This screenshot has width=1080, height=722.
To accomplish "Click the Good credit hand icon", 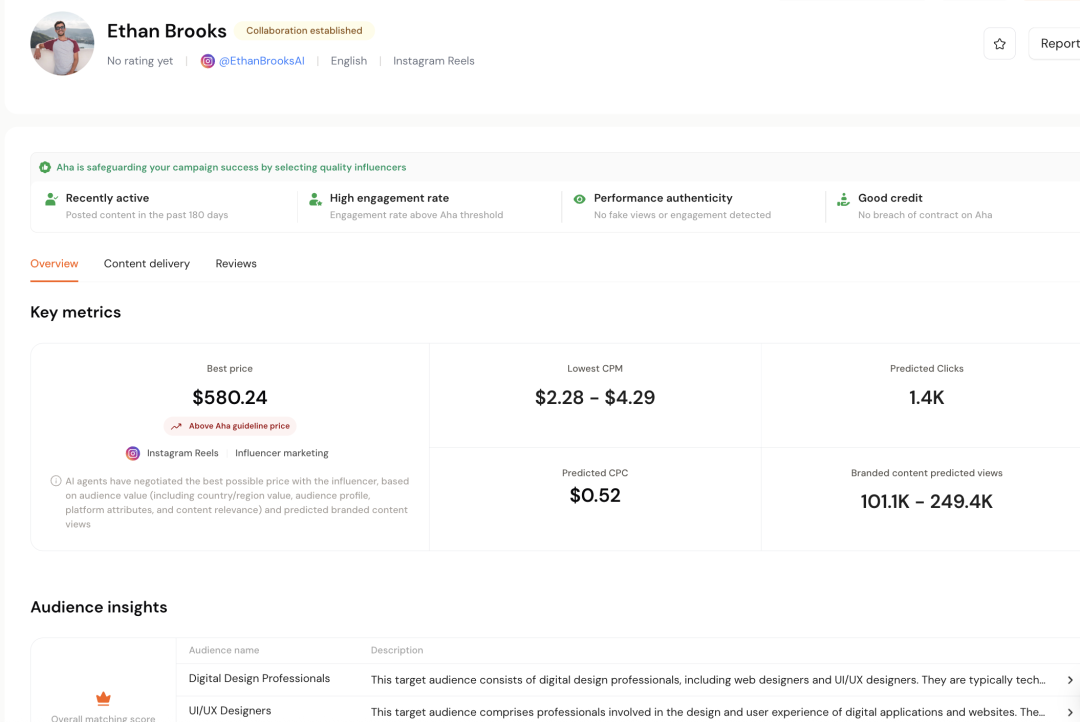I will [843, 200].
